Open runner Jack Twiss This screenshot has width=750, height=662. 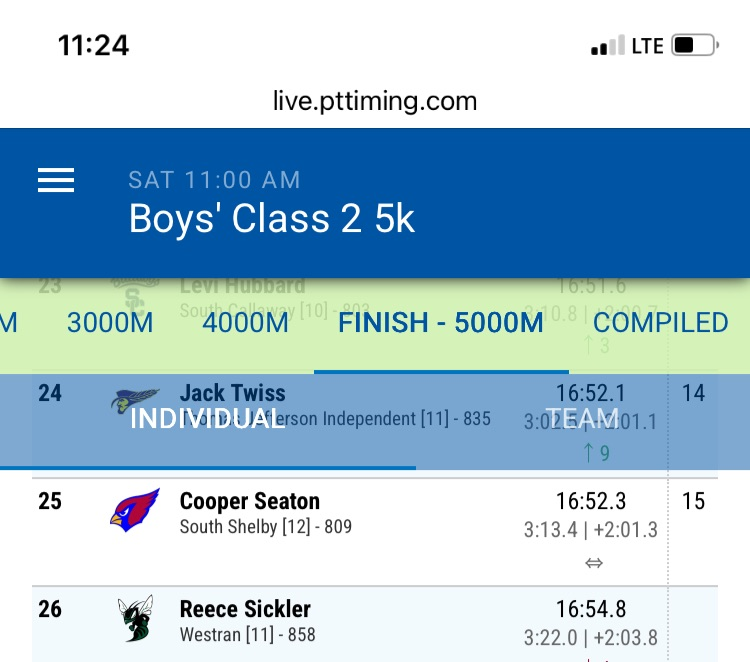tap(233, 393)
